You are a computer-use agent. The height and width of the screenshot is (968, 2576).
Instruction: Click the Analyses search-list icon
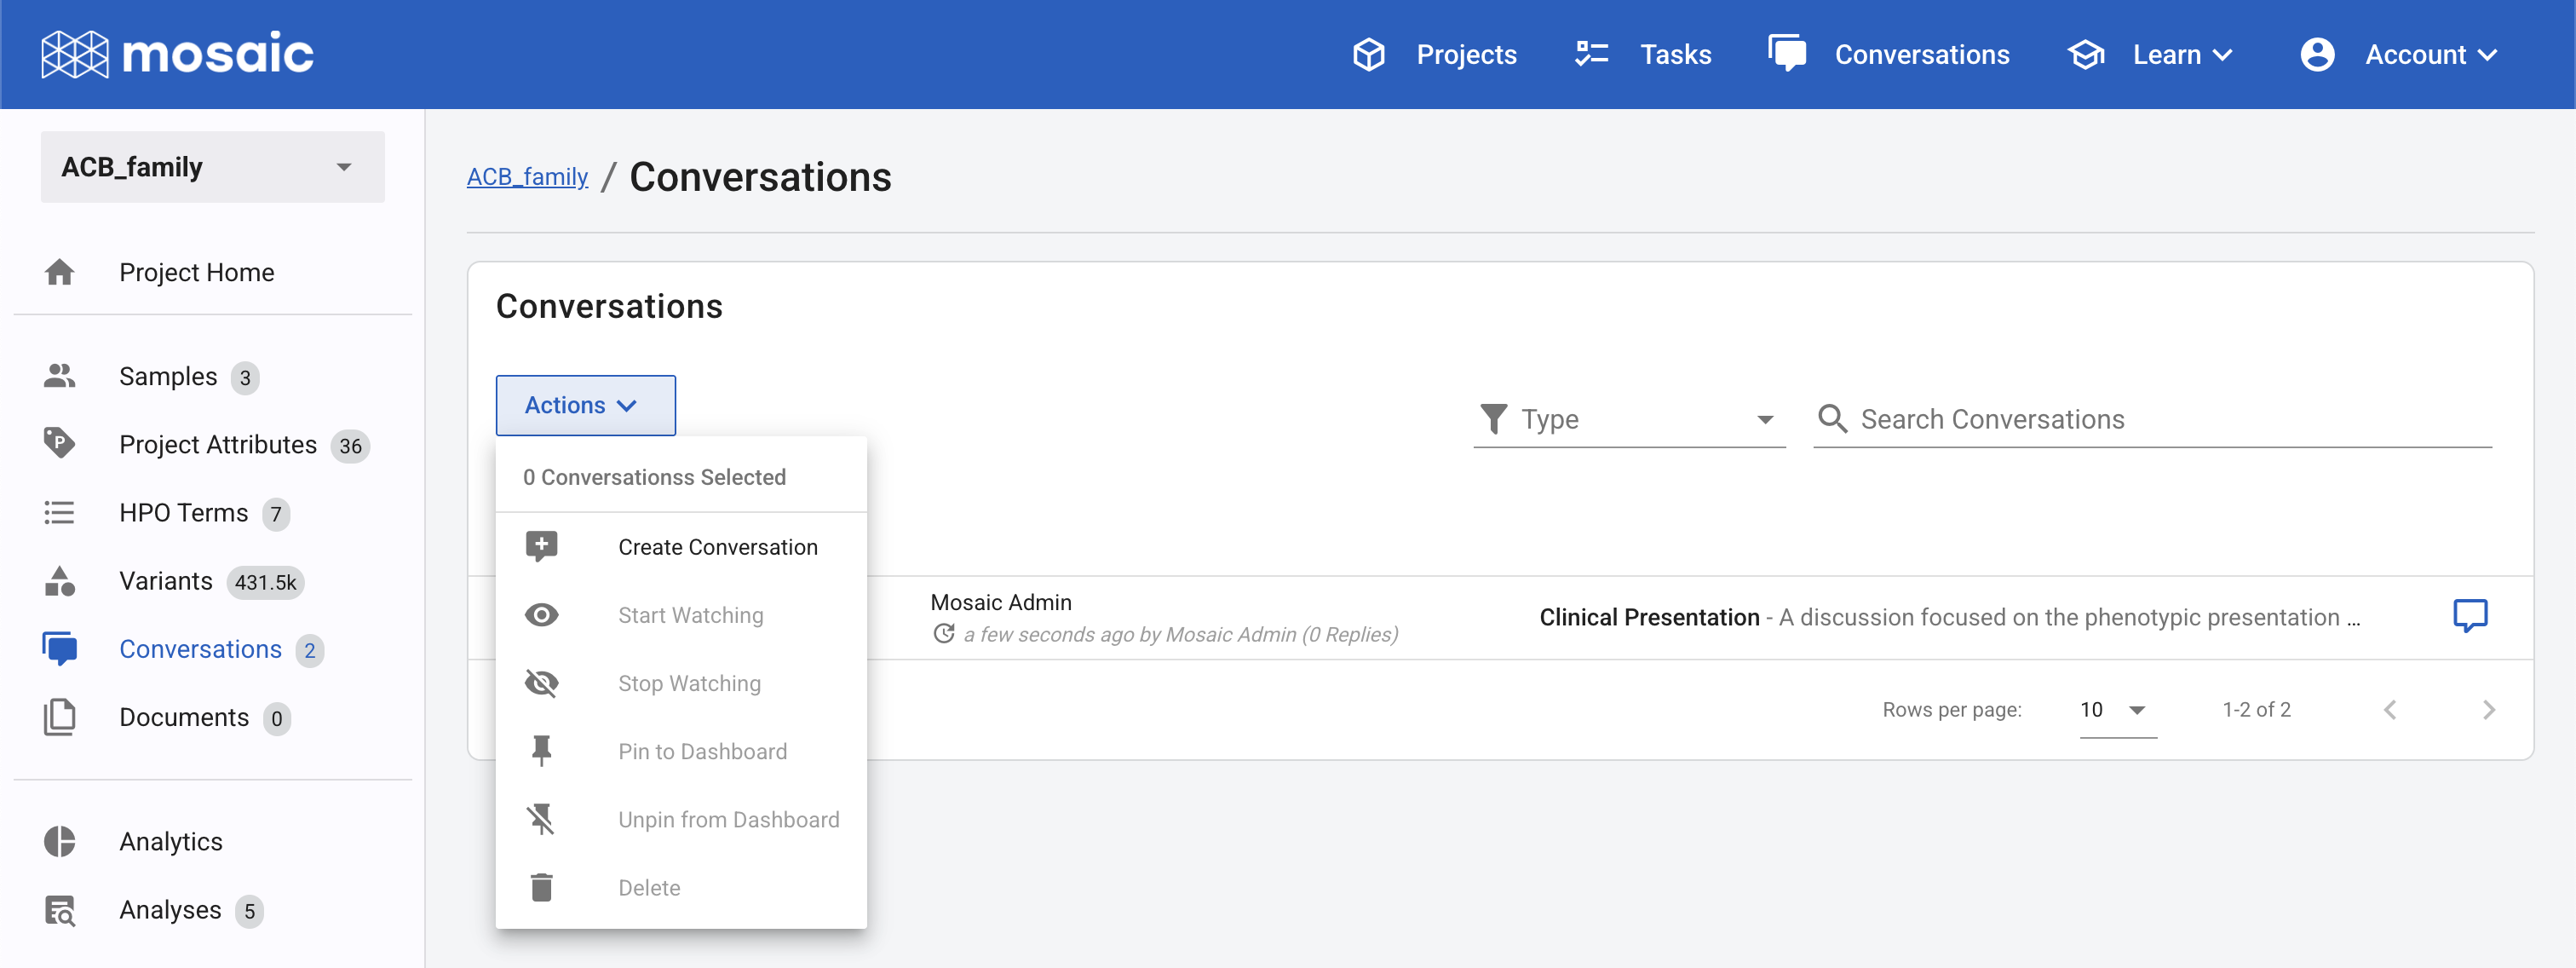60,910
